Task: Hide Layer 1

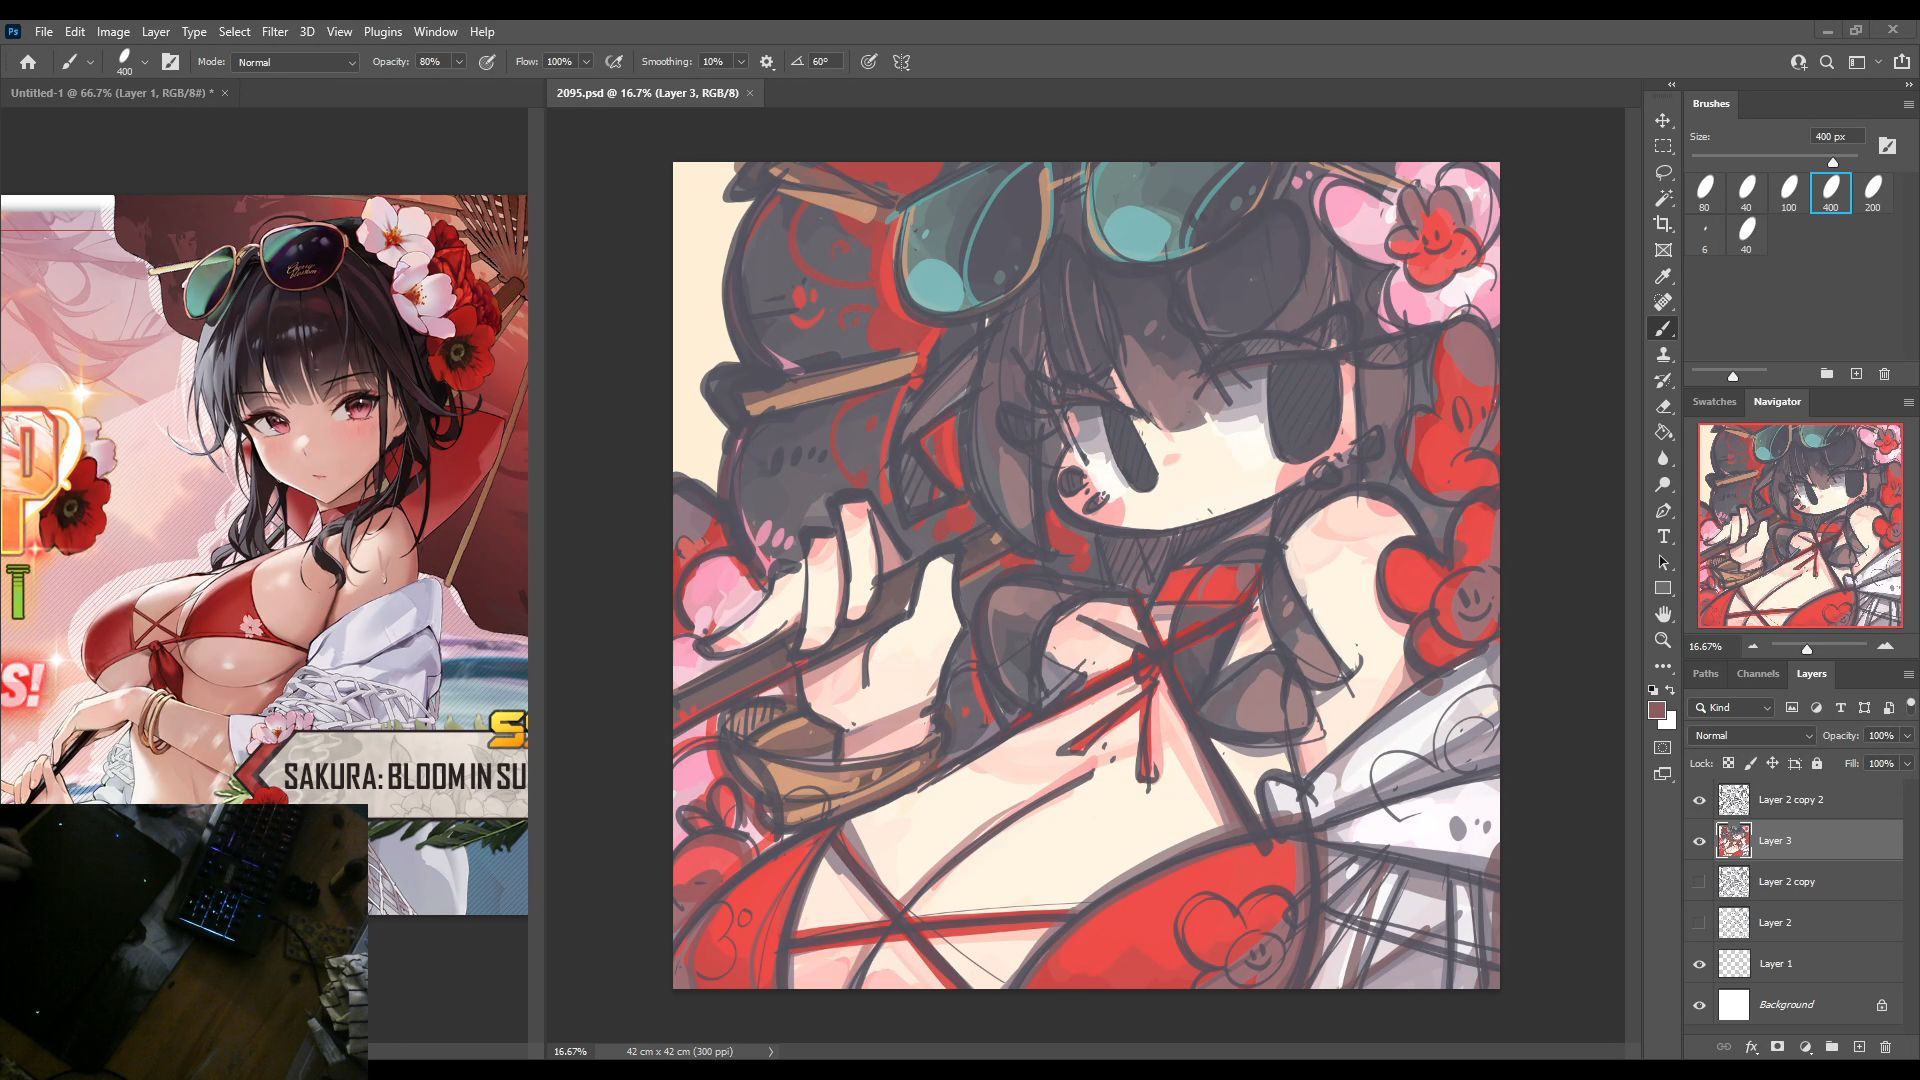Action: [1699, 964]
